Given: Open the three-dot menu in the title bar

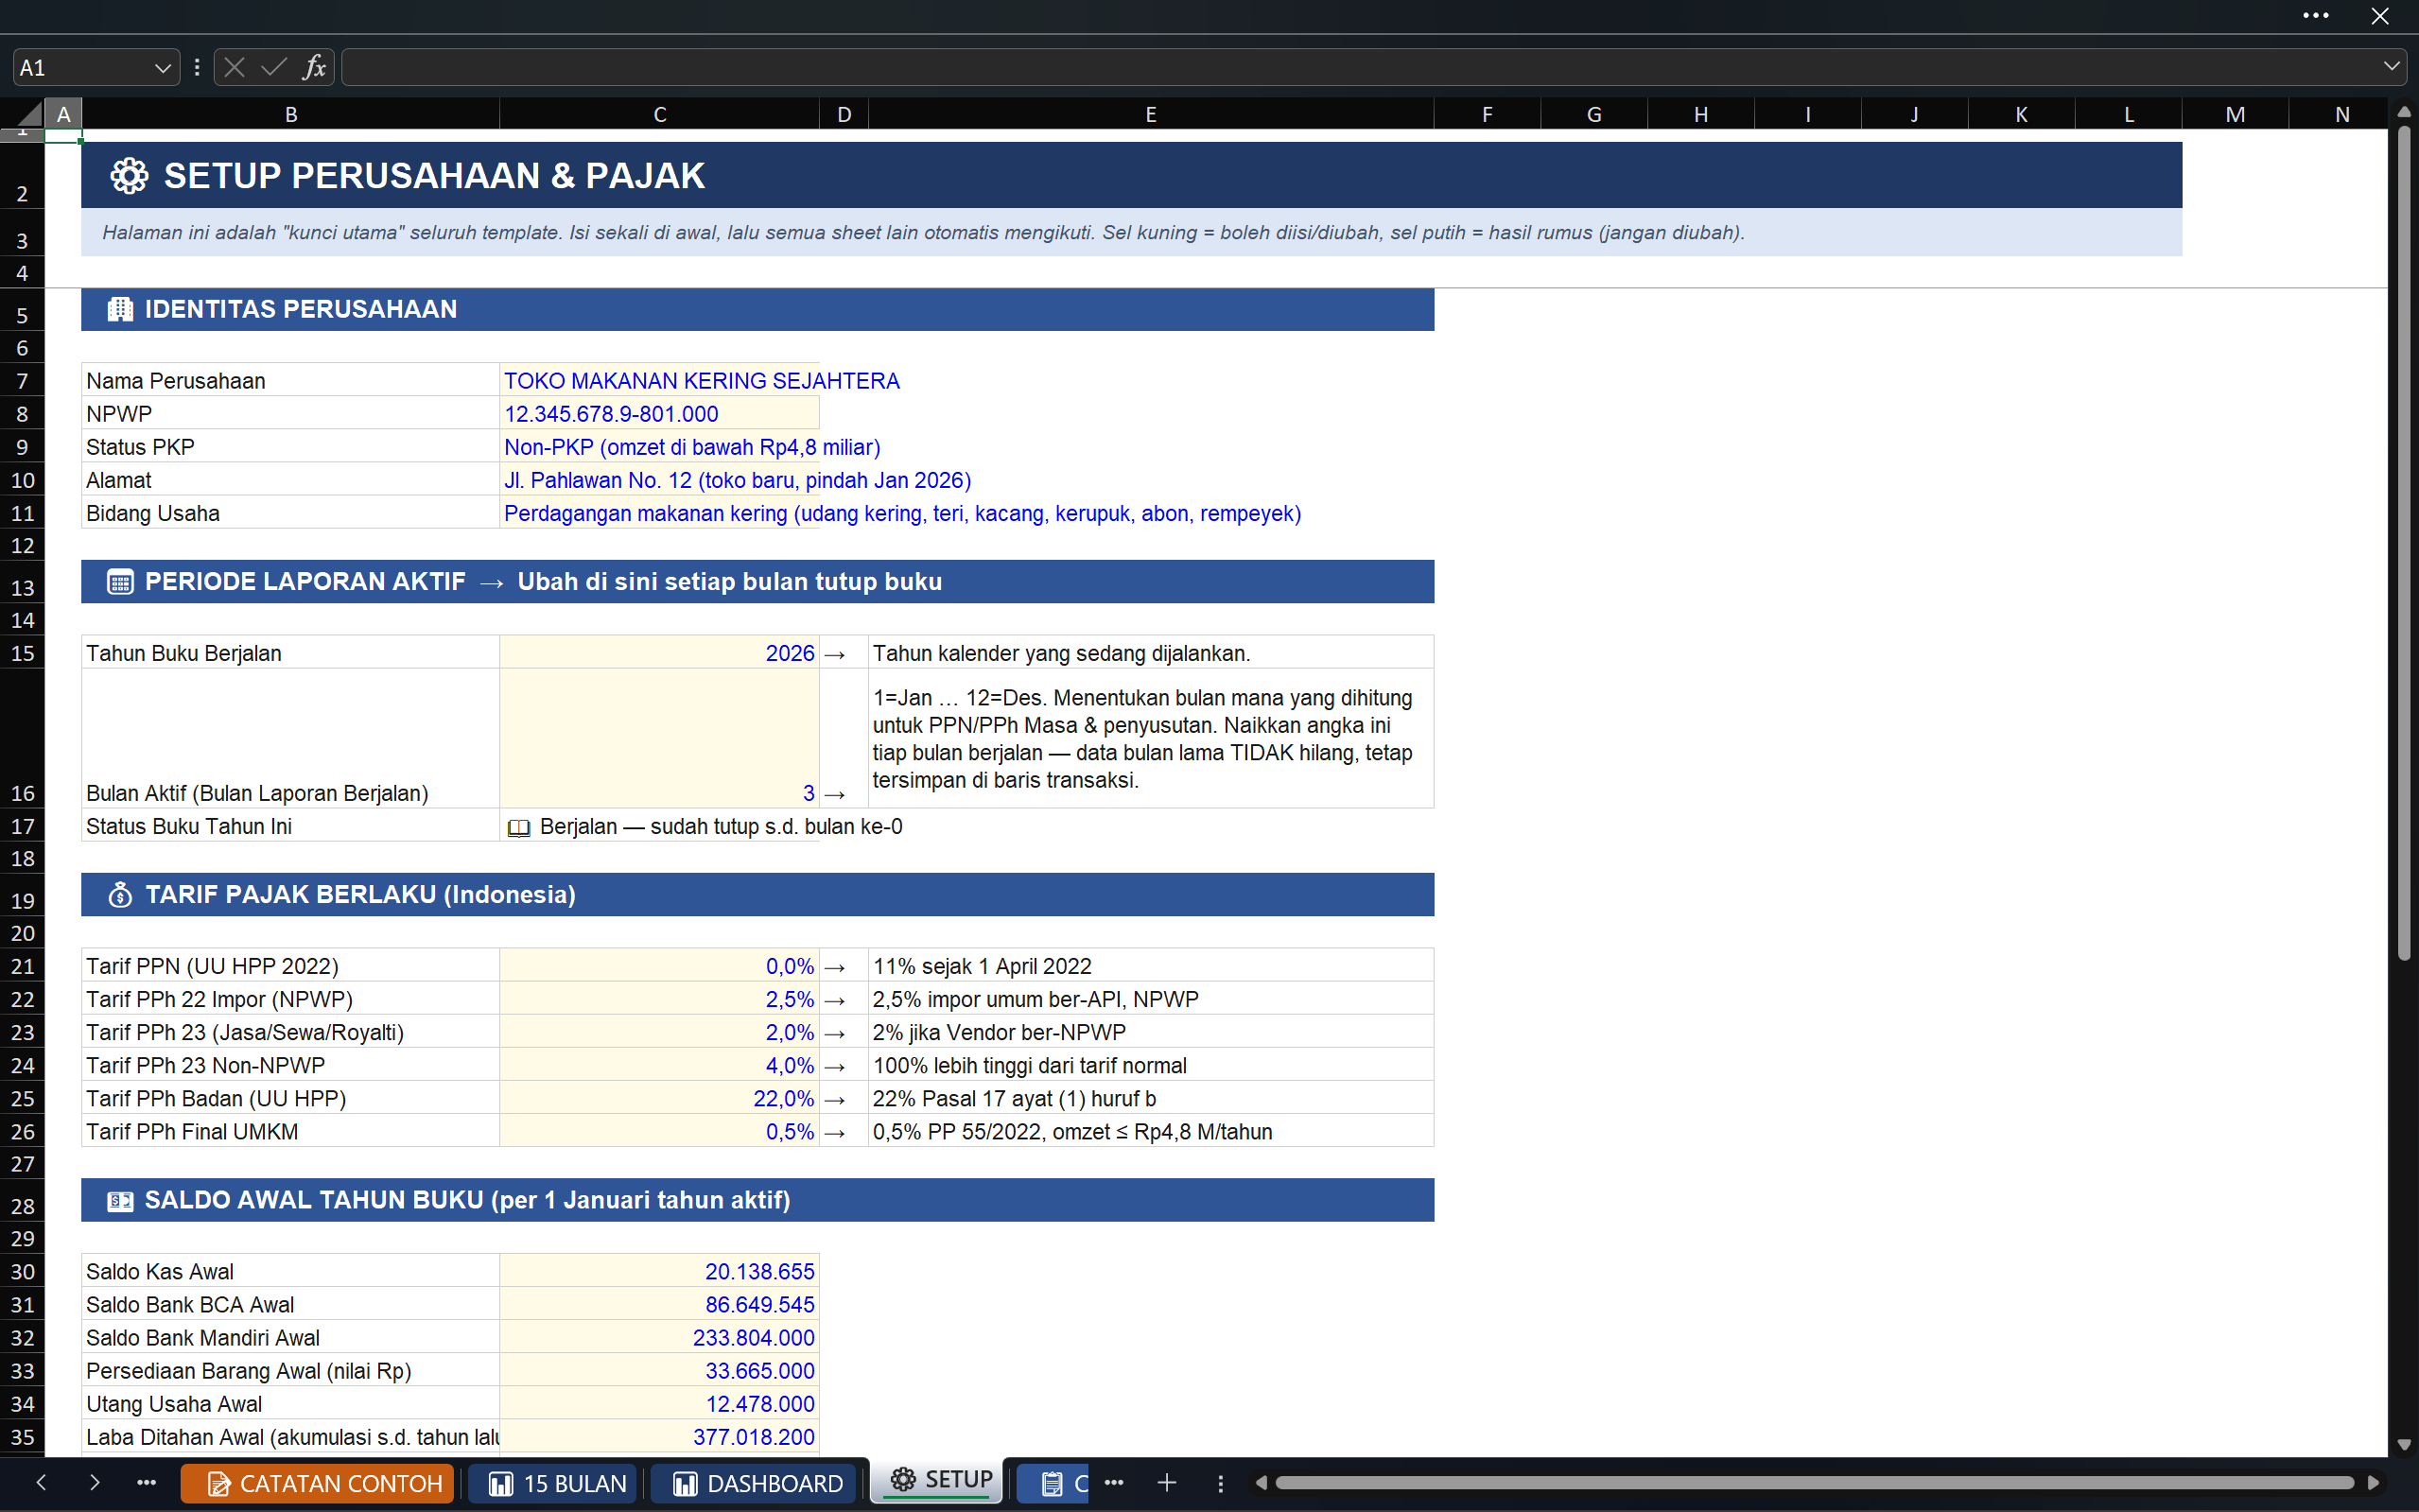Looking at the screenshot, I should (2316, 16).
